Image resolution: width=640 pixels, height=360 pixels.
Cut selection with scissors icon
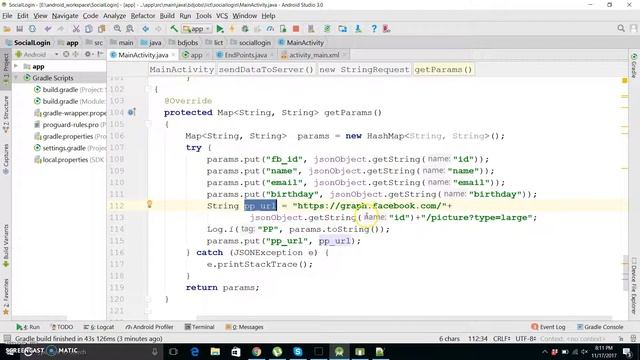pos(76,29)
